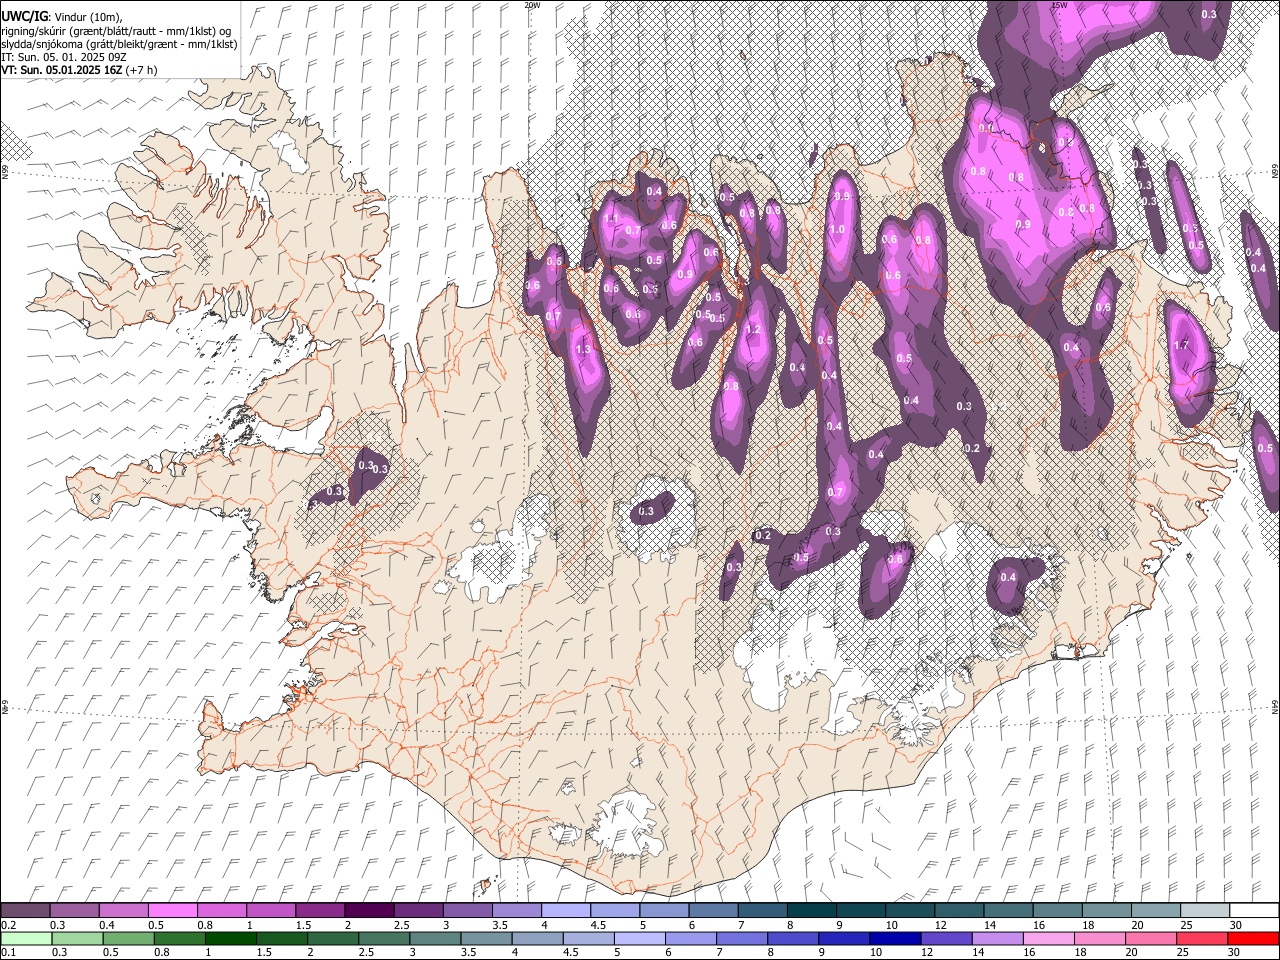Click the 1.2 precipitation value on the map
This screenshot has width=1280, height=960.
coord(753,329)
